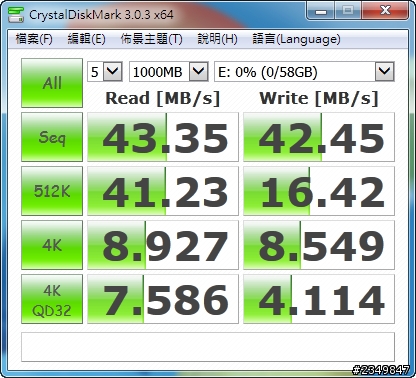Click the 4K write result 8.549
Image resolution: width=416 pixels, height=378 pixels.
point(319,245)
